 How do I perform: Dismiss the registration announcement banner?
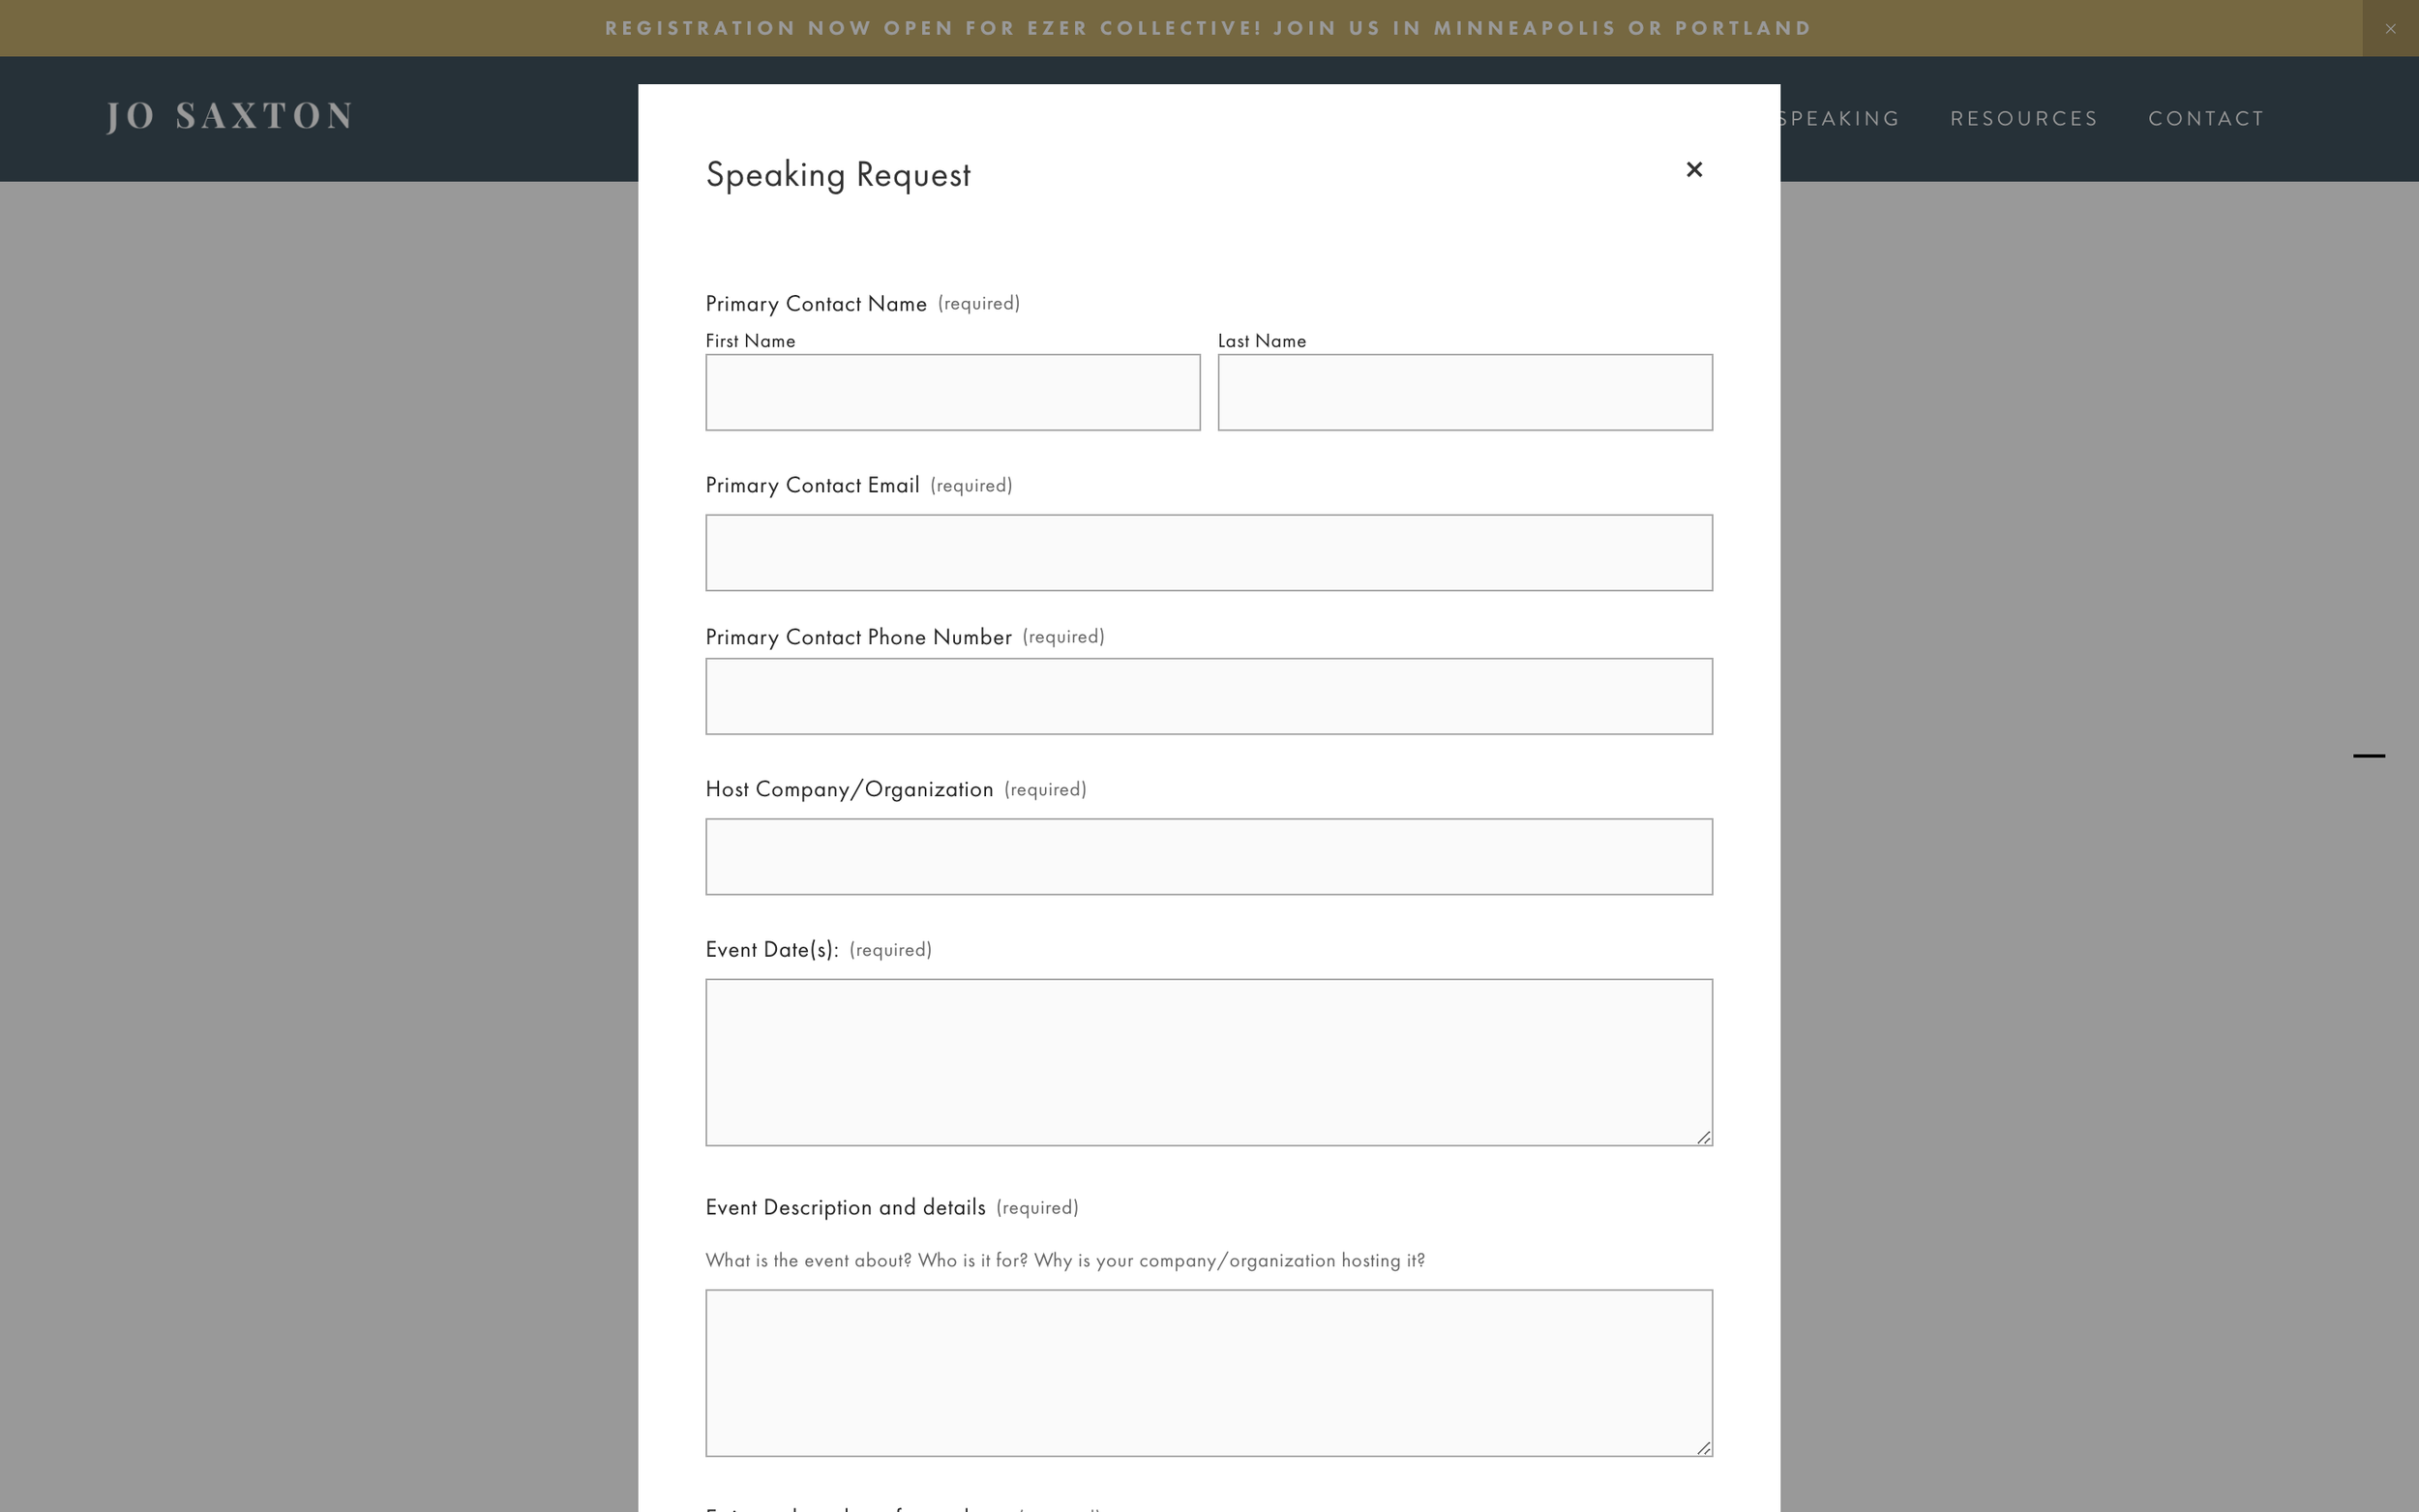point(2390,28)
